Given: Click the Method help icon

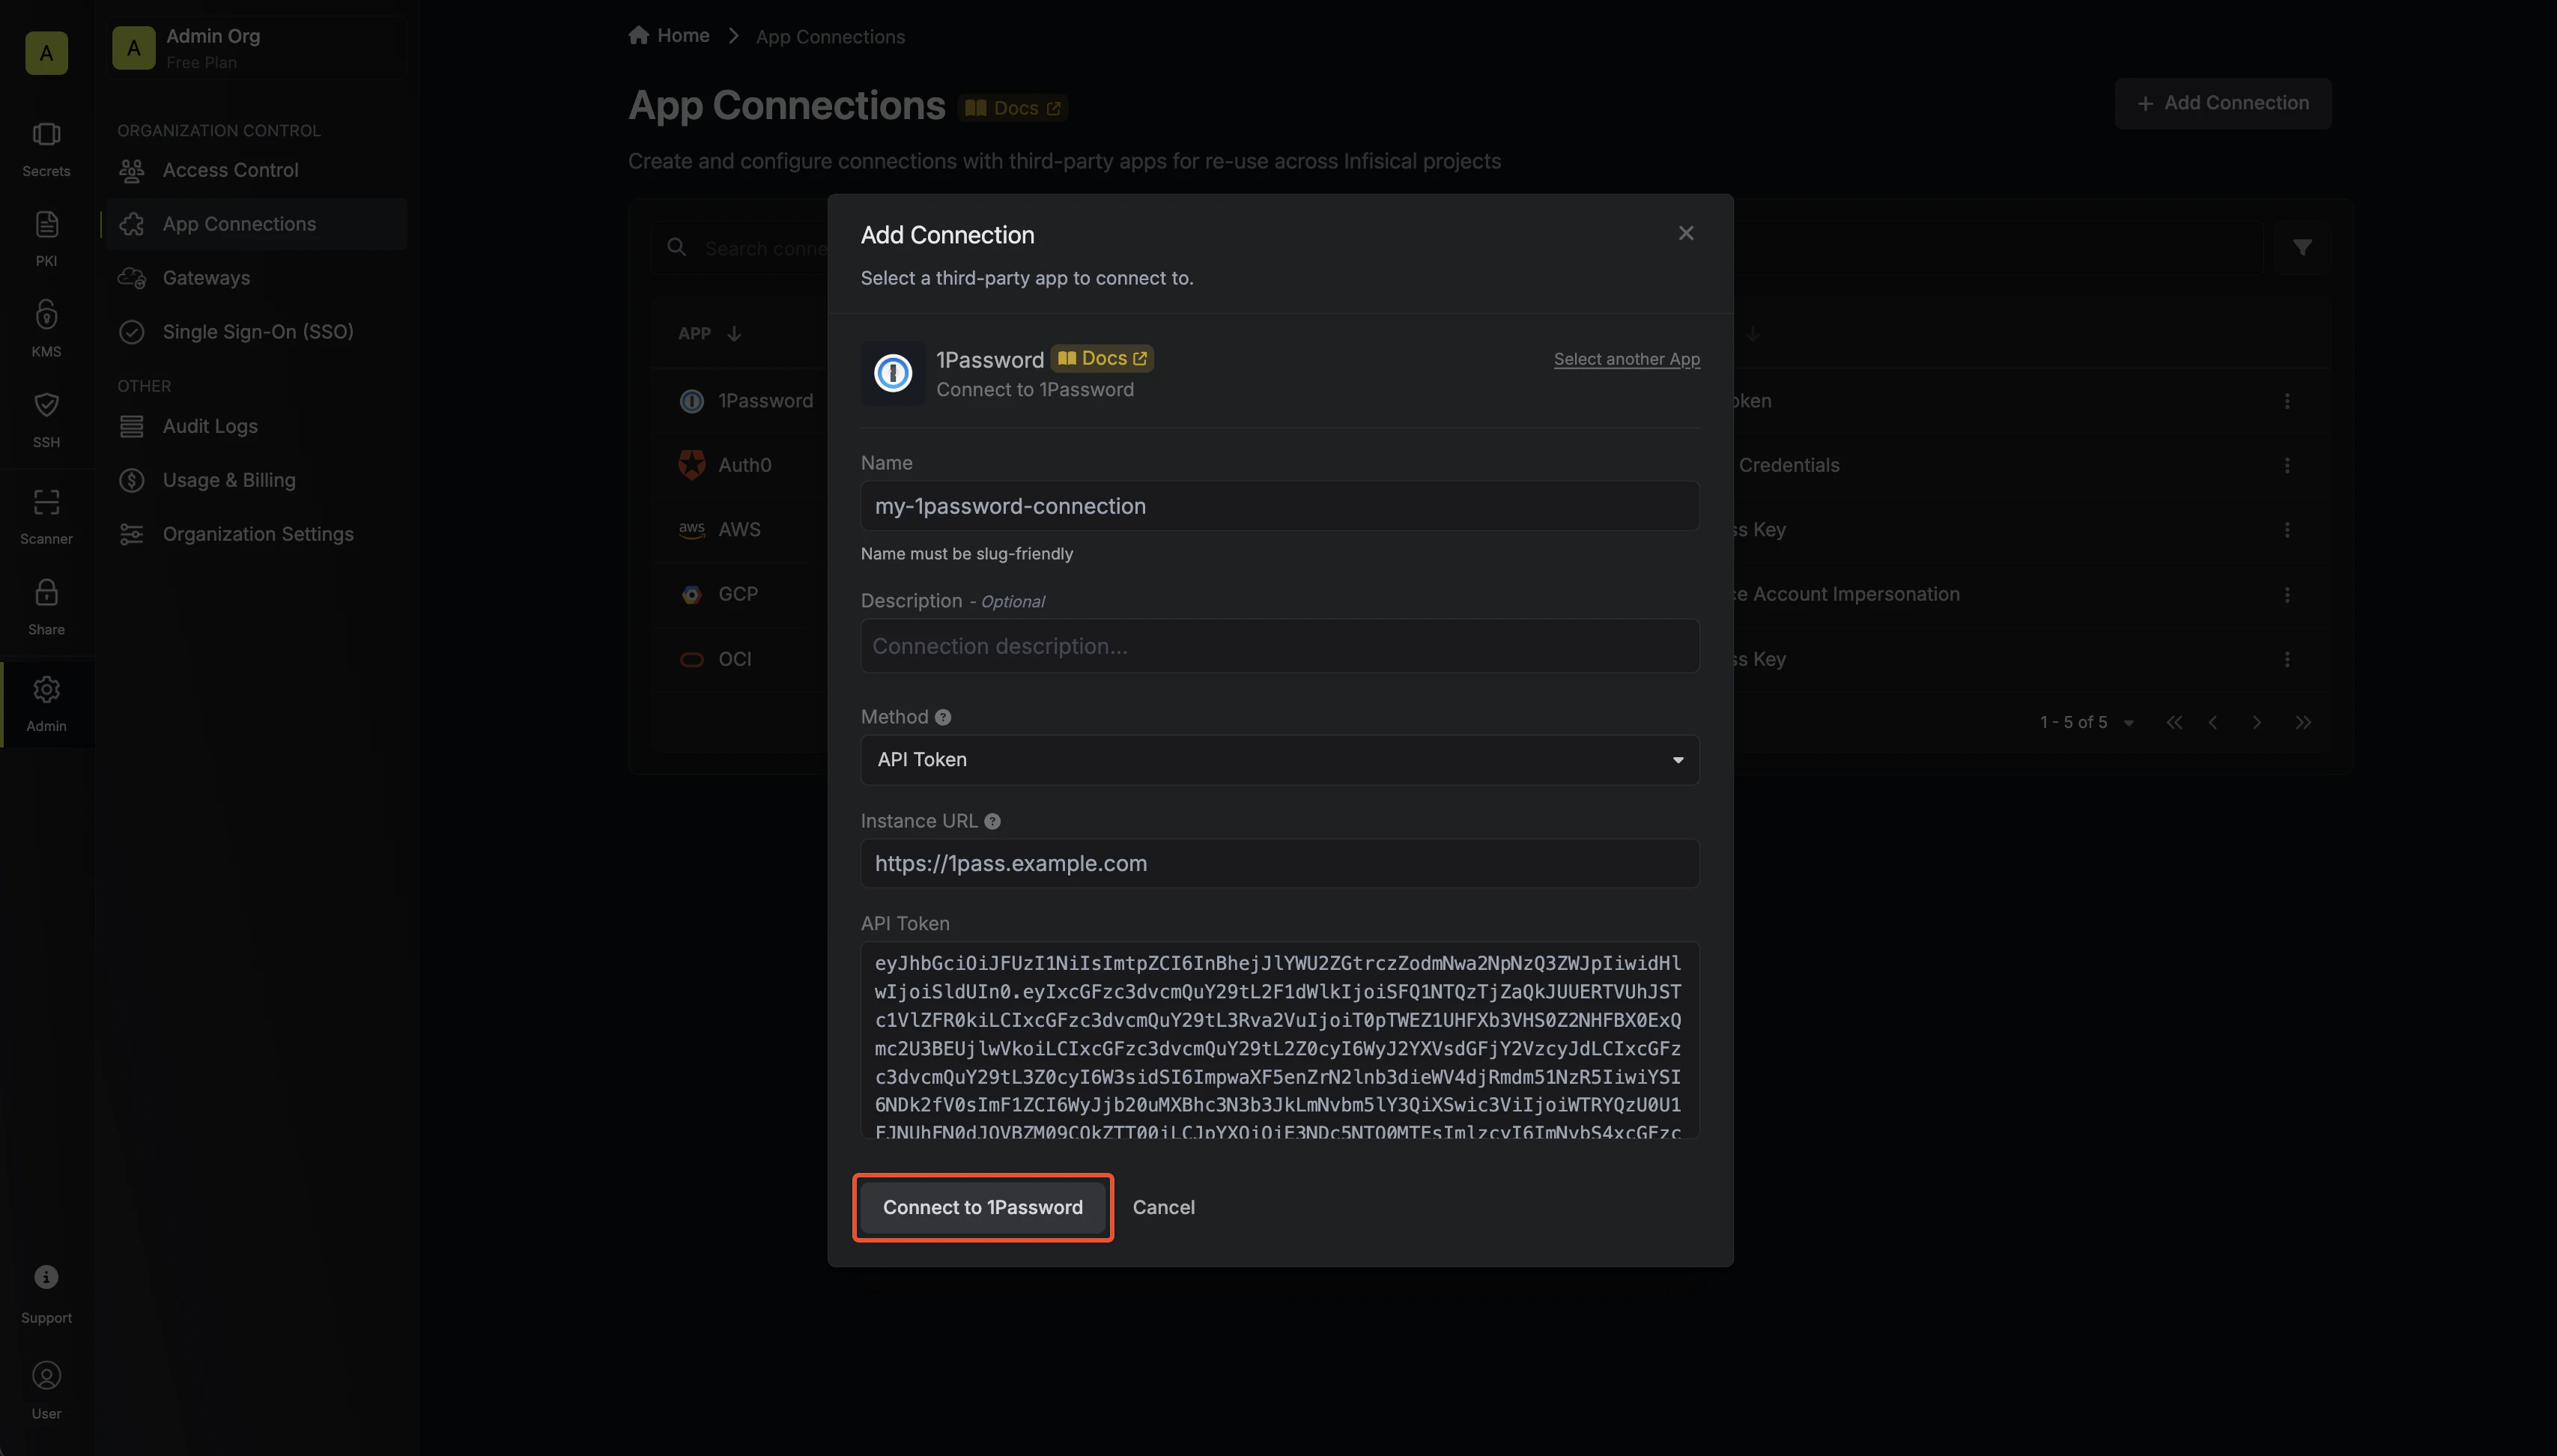Looking at the screenshot, I should click(942, 717).
